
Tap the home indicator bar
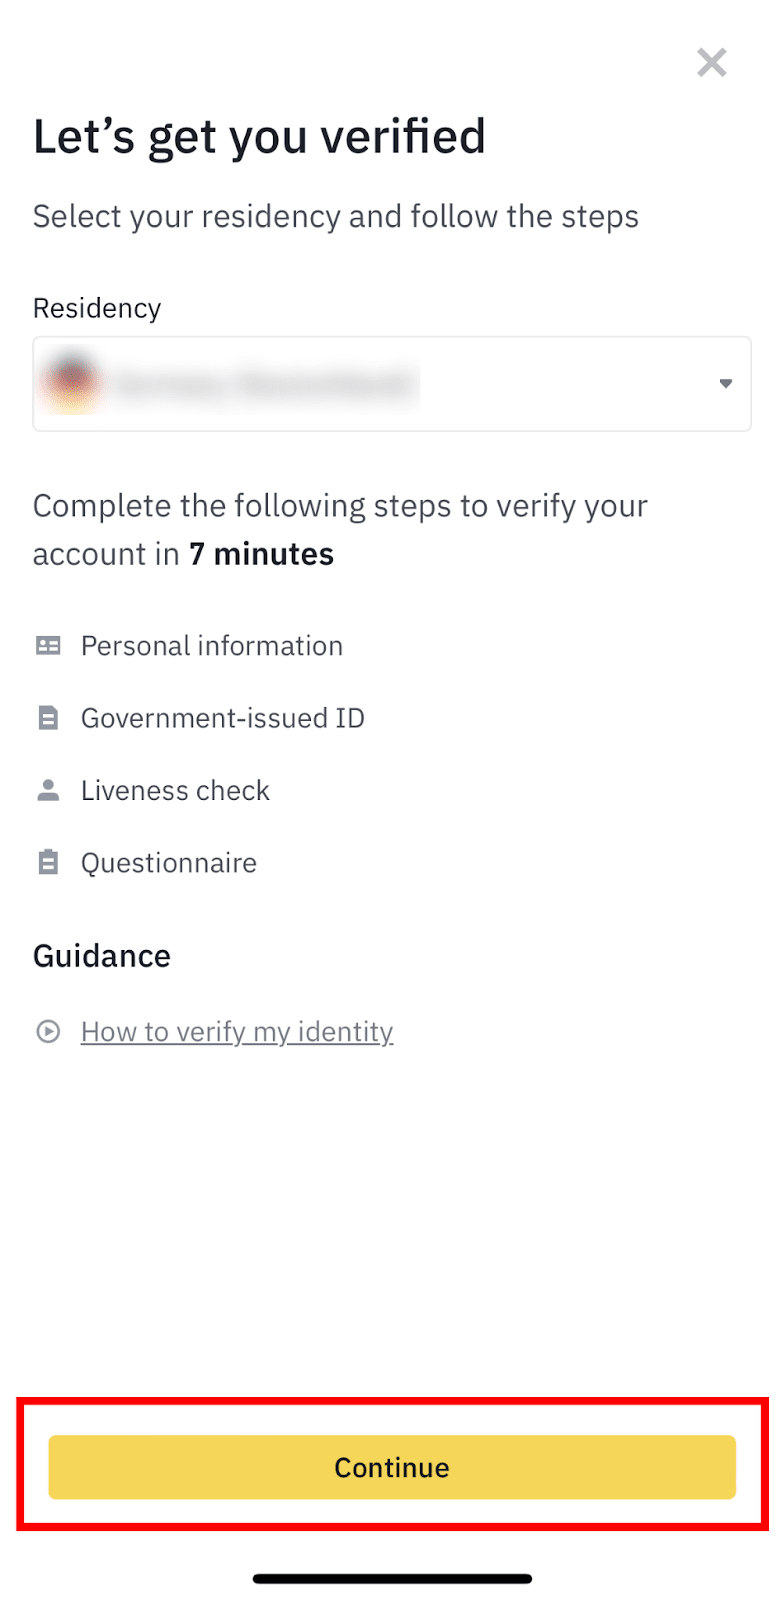[x=392, y=1579]
